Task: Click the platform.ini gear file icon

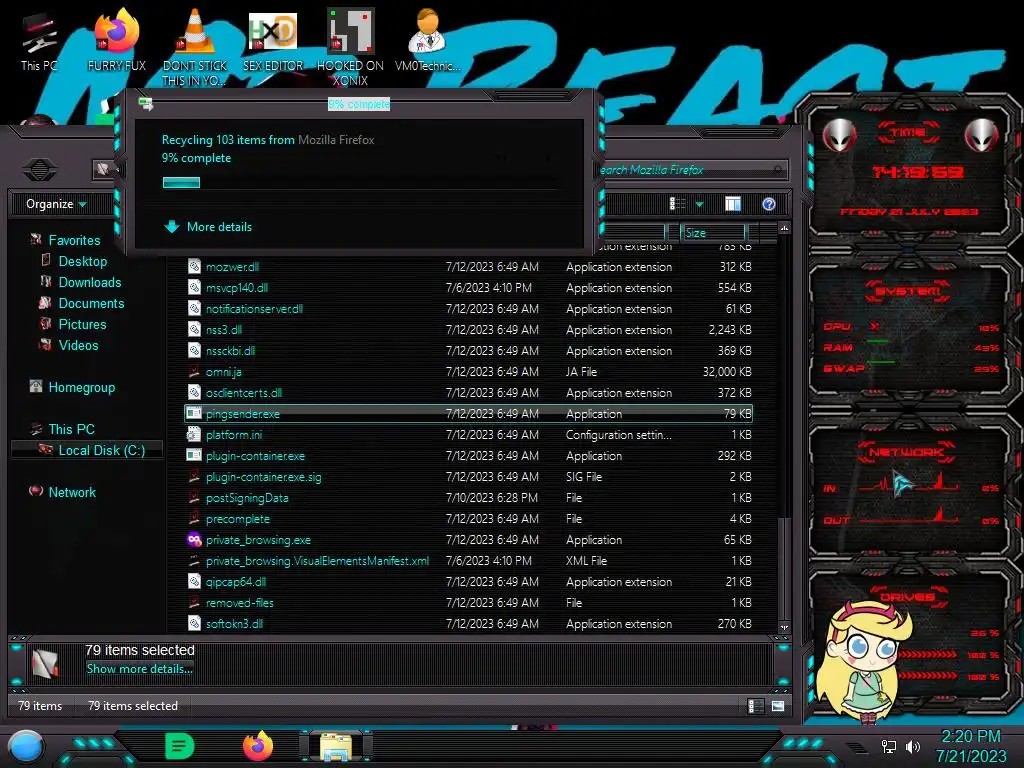Action: (194, 434)
